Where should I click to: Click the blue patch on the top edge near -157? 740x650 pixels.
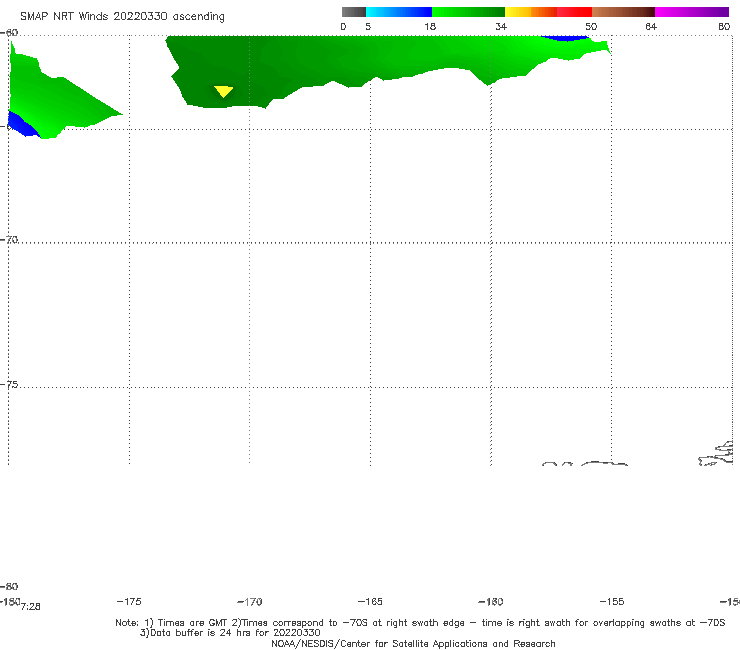click(564, 38)
